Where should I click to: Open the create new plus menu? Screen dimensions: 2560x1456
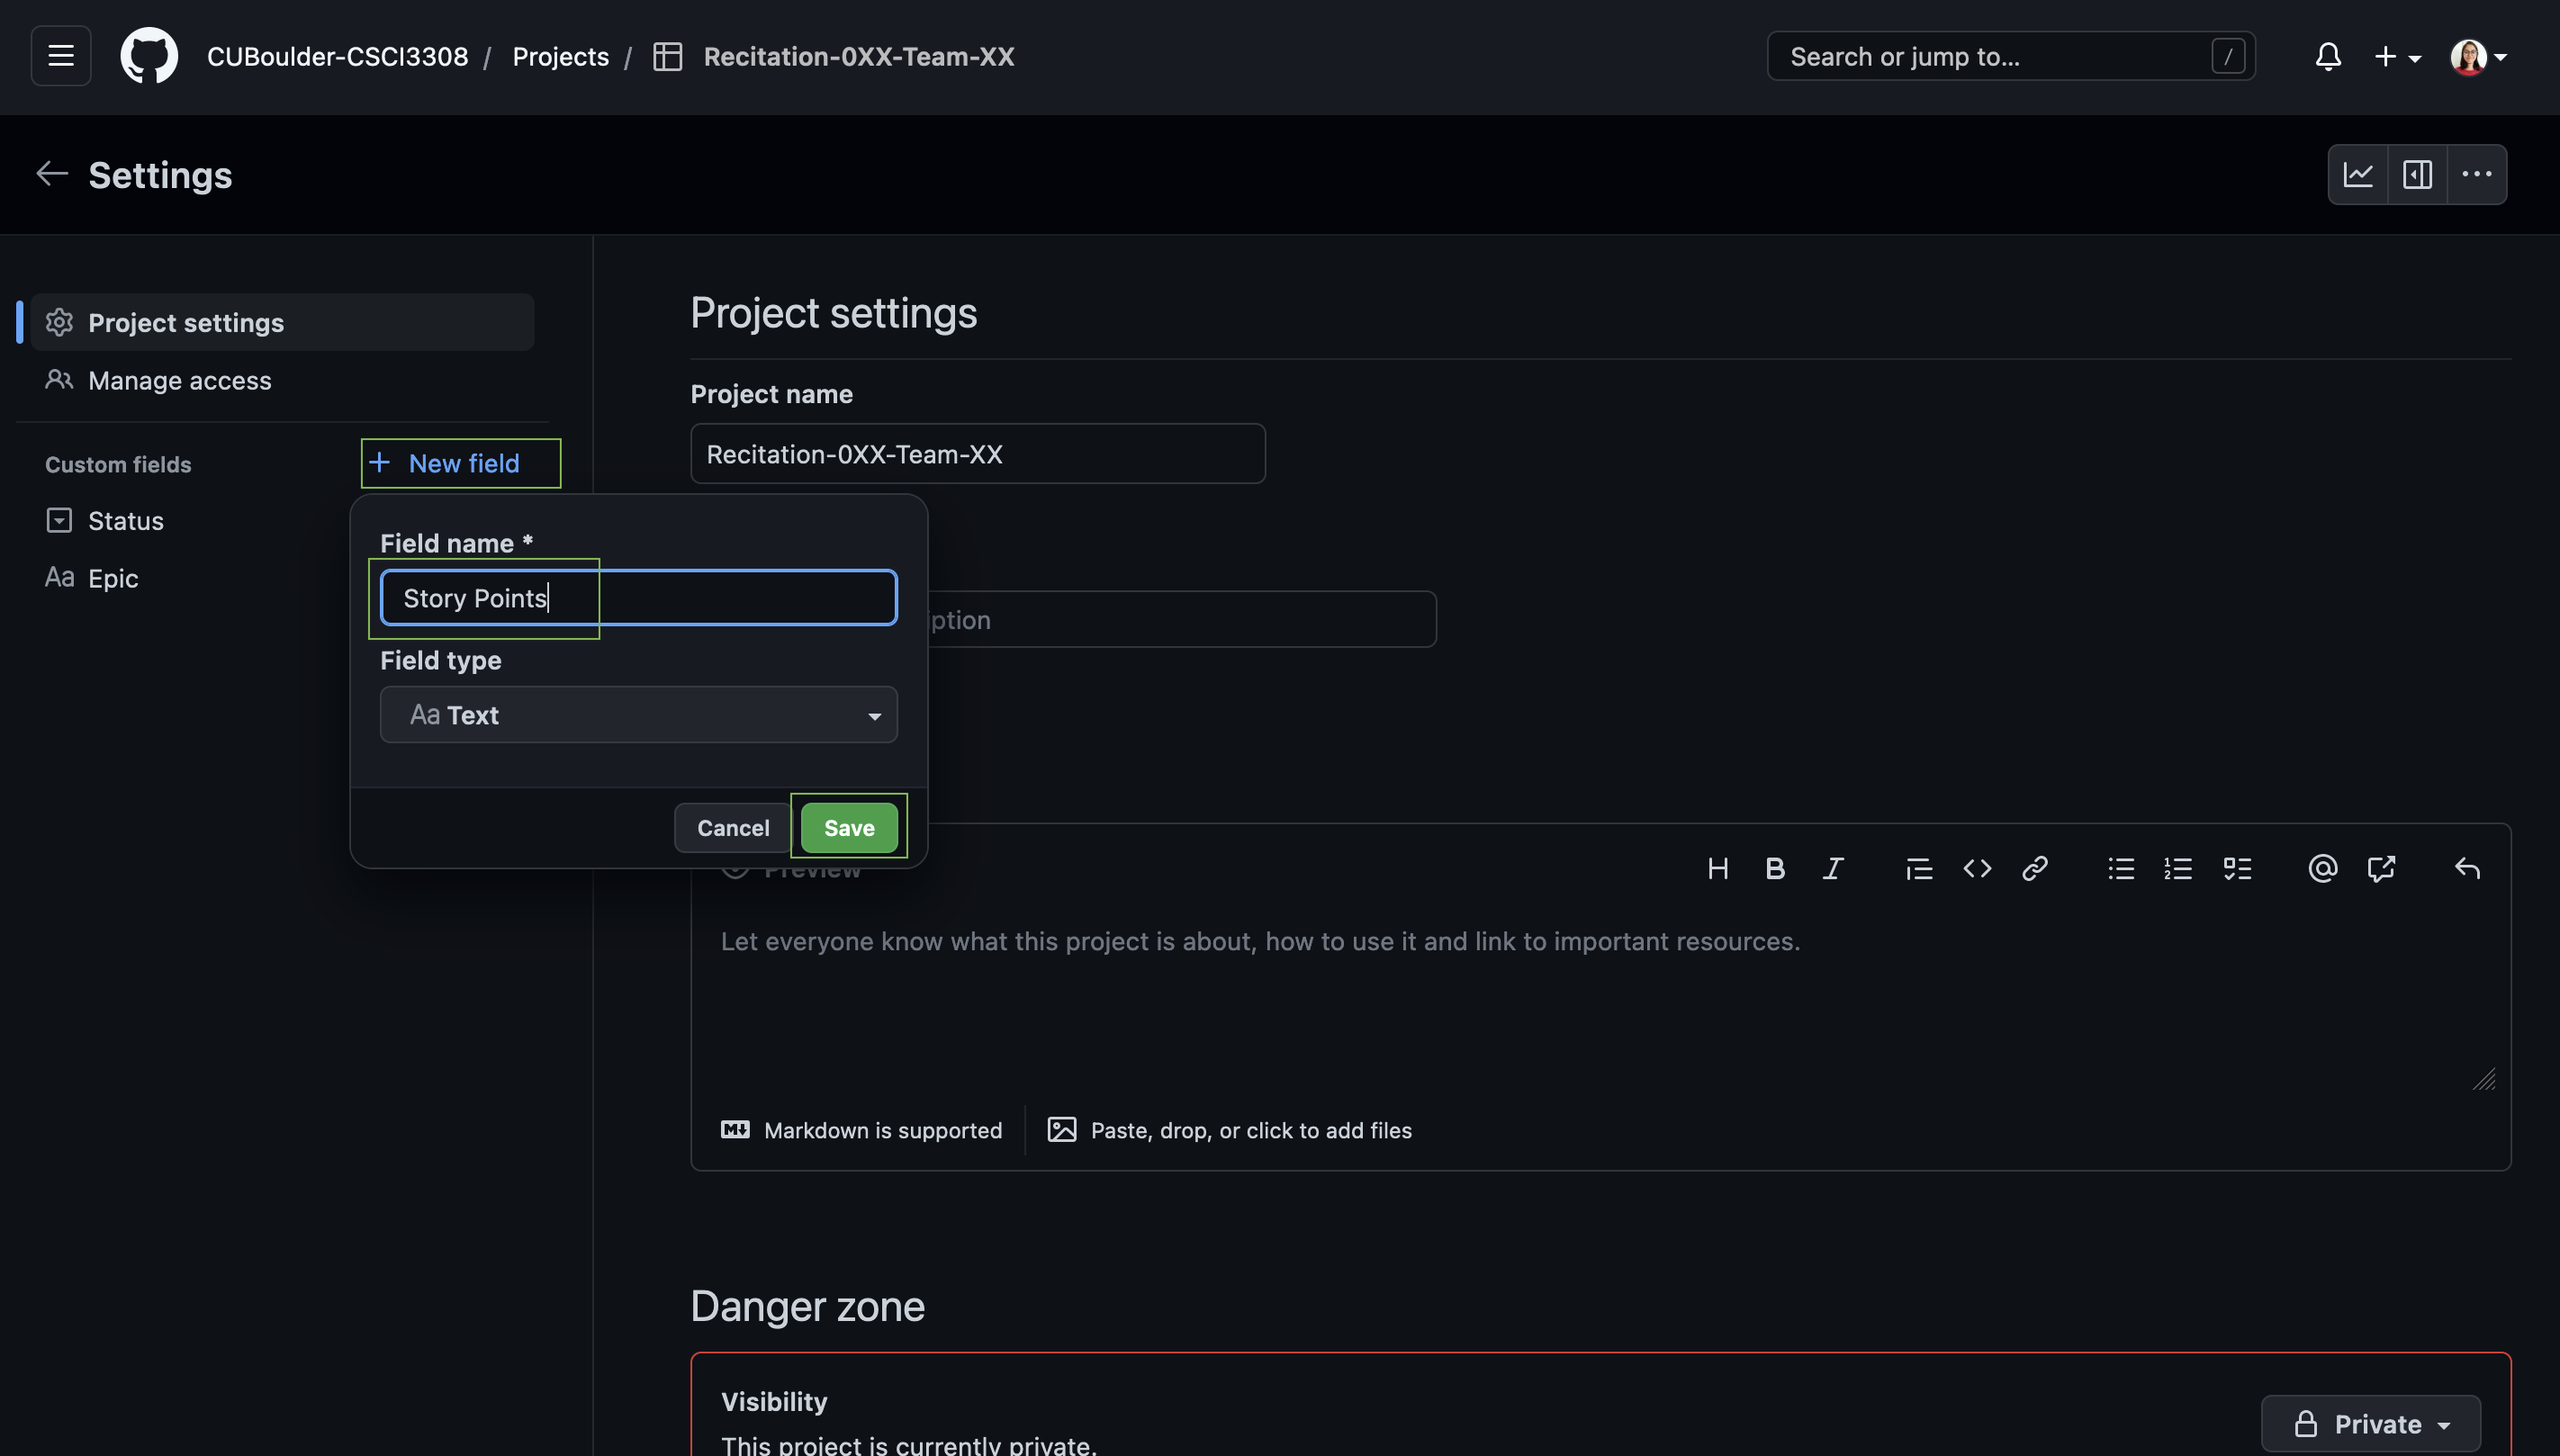tap(2397, 56)
